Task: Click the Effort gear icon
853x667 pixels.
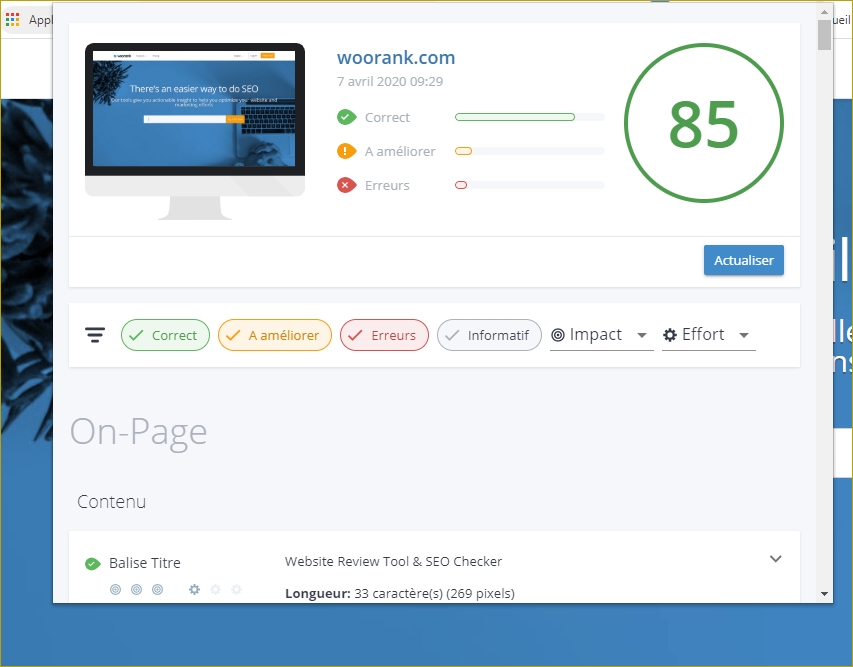Action: 669,335
